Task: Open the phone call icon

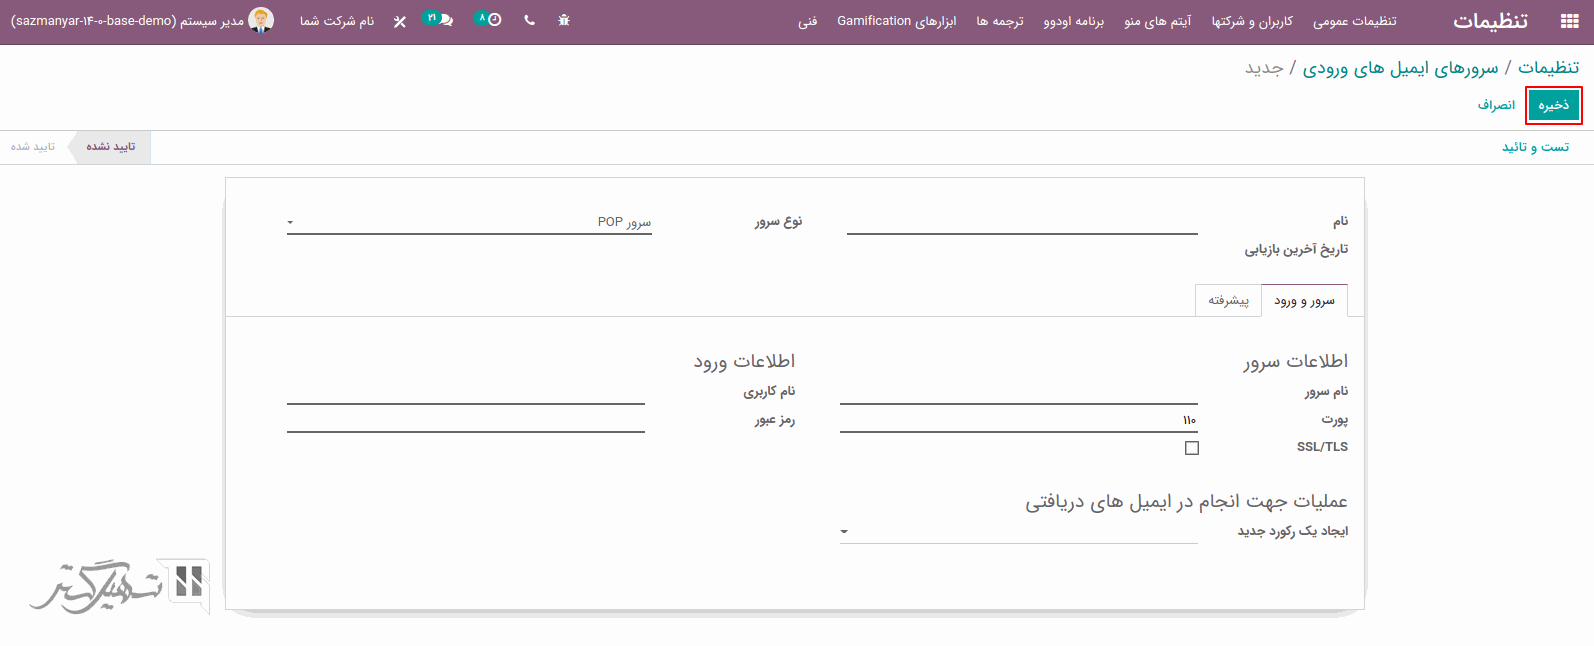Action: point(529,20)
